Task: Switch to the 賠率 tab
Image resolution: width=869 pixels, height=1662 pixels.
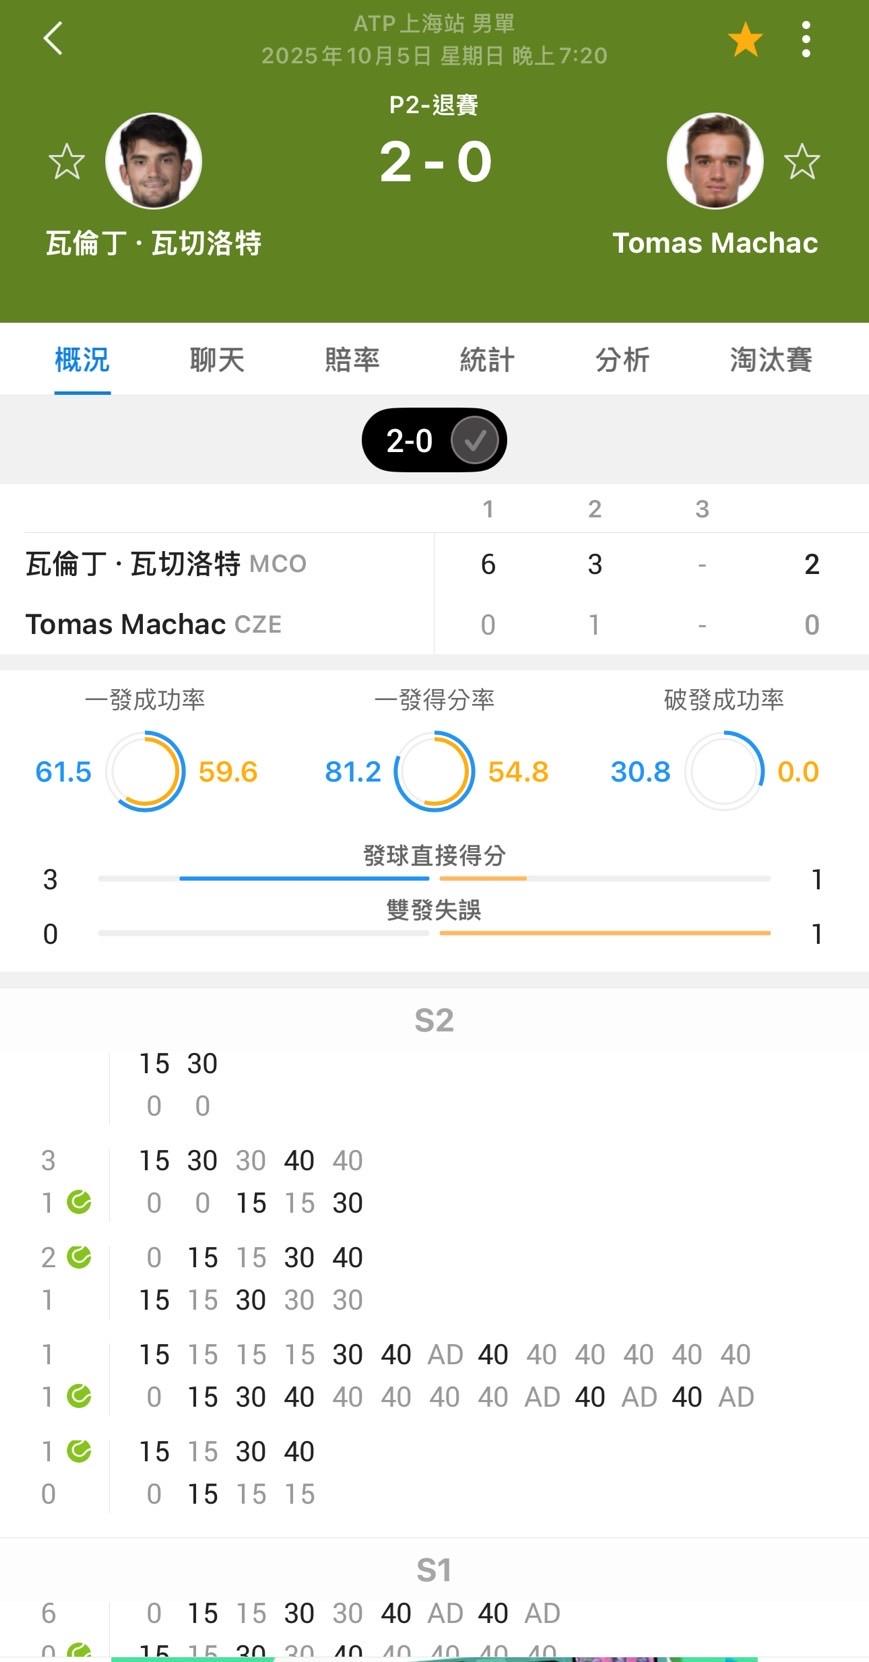Action: pyautogui.click(x=352, y=360)
